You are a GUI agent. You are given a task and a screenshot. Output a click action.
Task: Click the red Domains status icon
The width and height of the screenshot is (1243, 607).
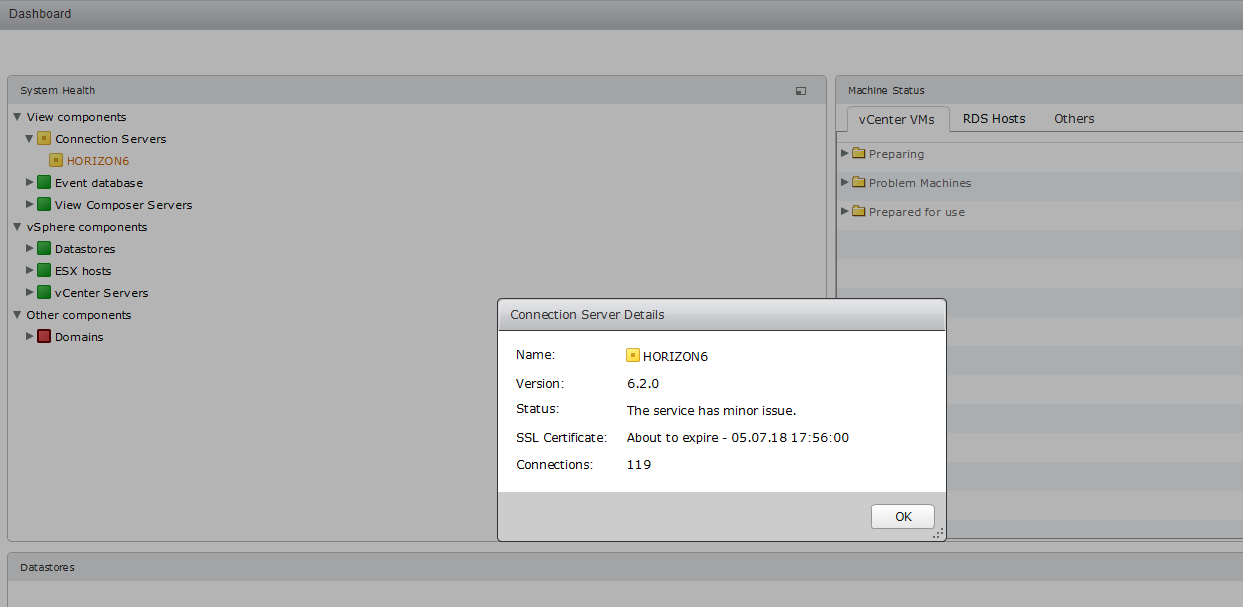(x=44, y=337)
